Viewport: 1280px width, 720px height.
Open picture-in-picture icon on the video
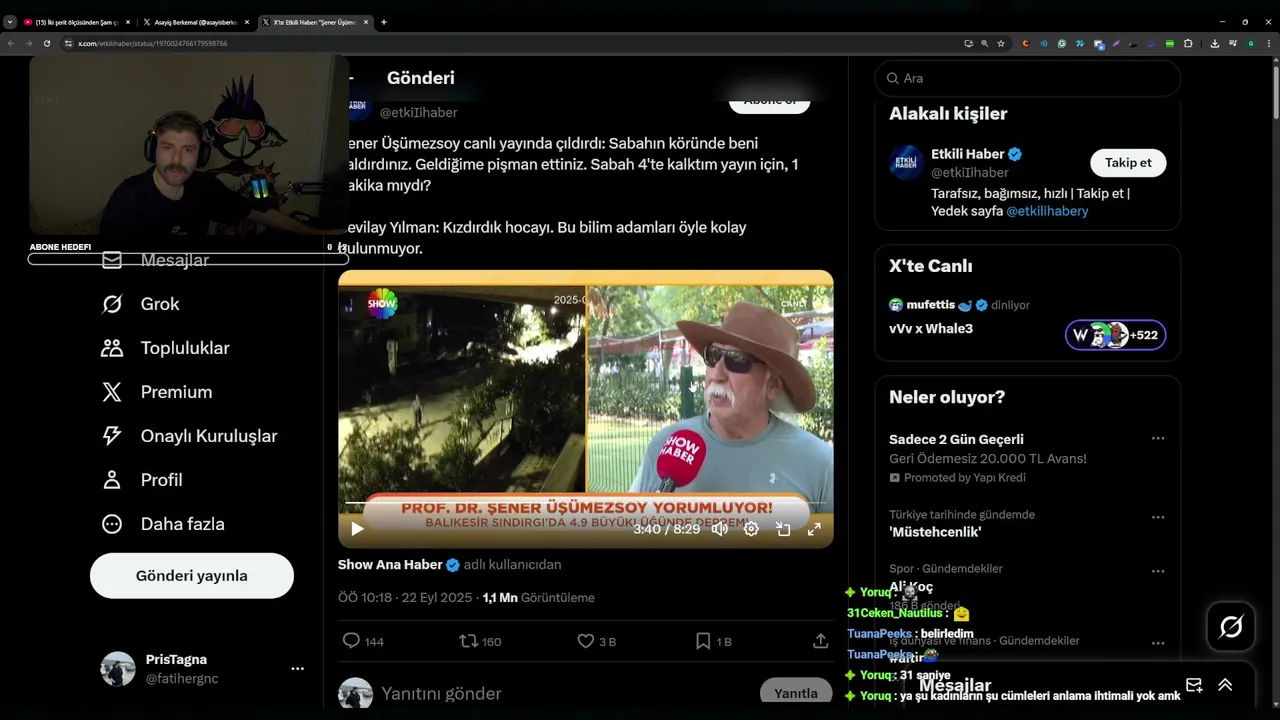pyautogui.click(x=783, y=529)
